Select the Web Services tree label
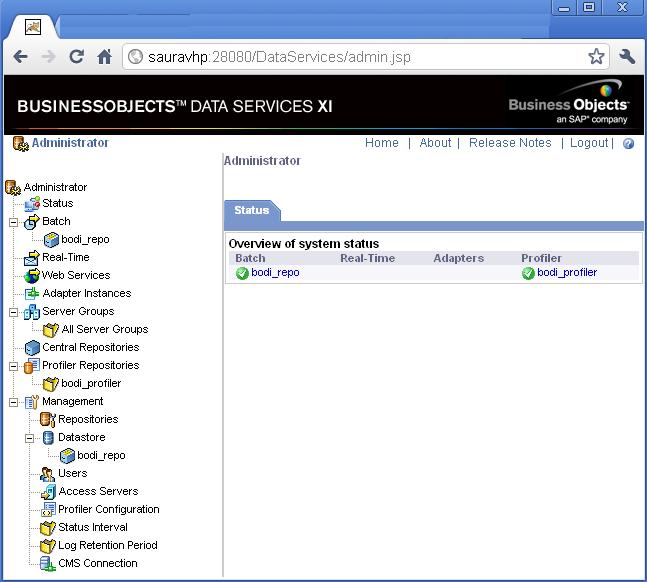The width and height of the screenshot is (647, 582). (x=76, y=275)
